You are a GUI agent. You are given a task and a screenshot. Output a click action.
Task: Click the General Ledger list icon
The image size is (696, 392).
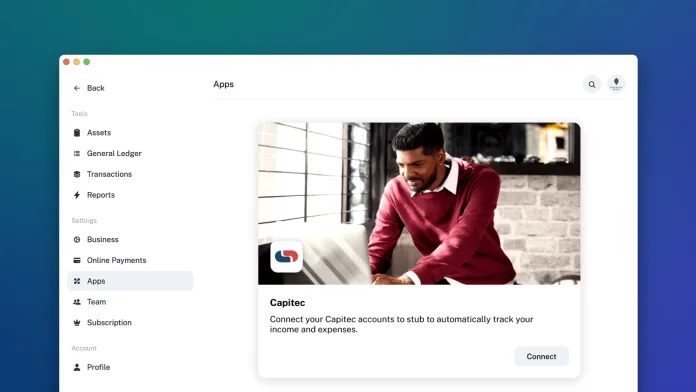point(77,154)
